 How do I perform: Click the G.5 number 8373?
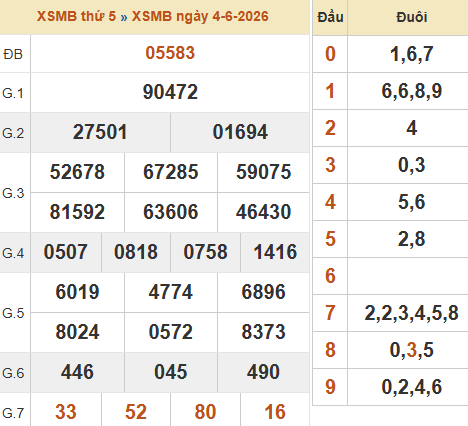[263, 332]
